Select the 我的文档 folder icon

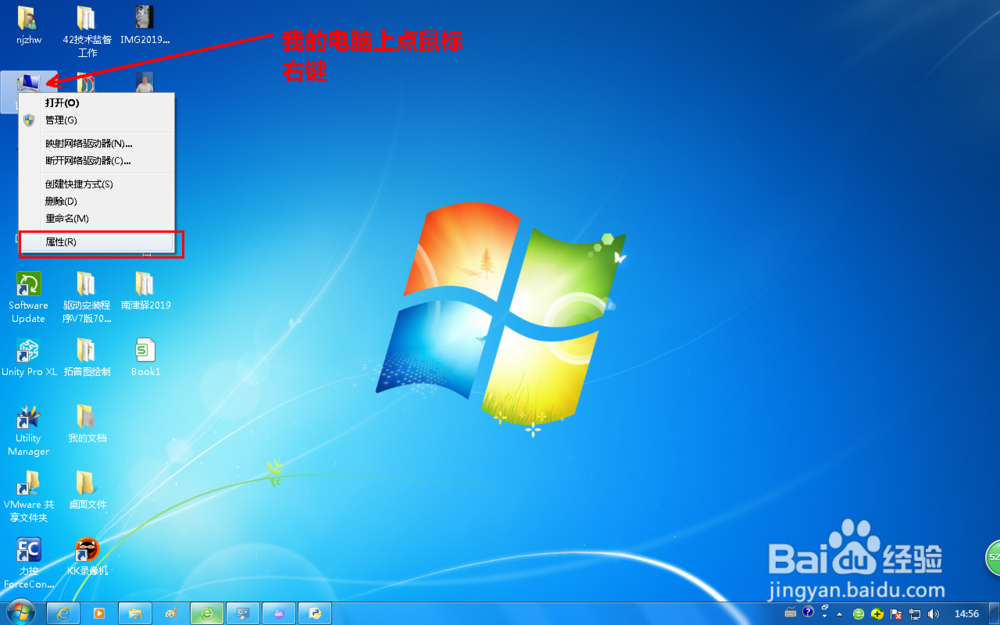(87, 423)
